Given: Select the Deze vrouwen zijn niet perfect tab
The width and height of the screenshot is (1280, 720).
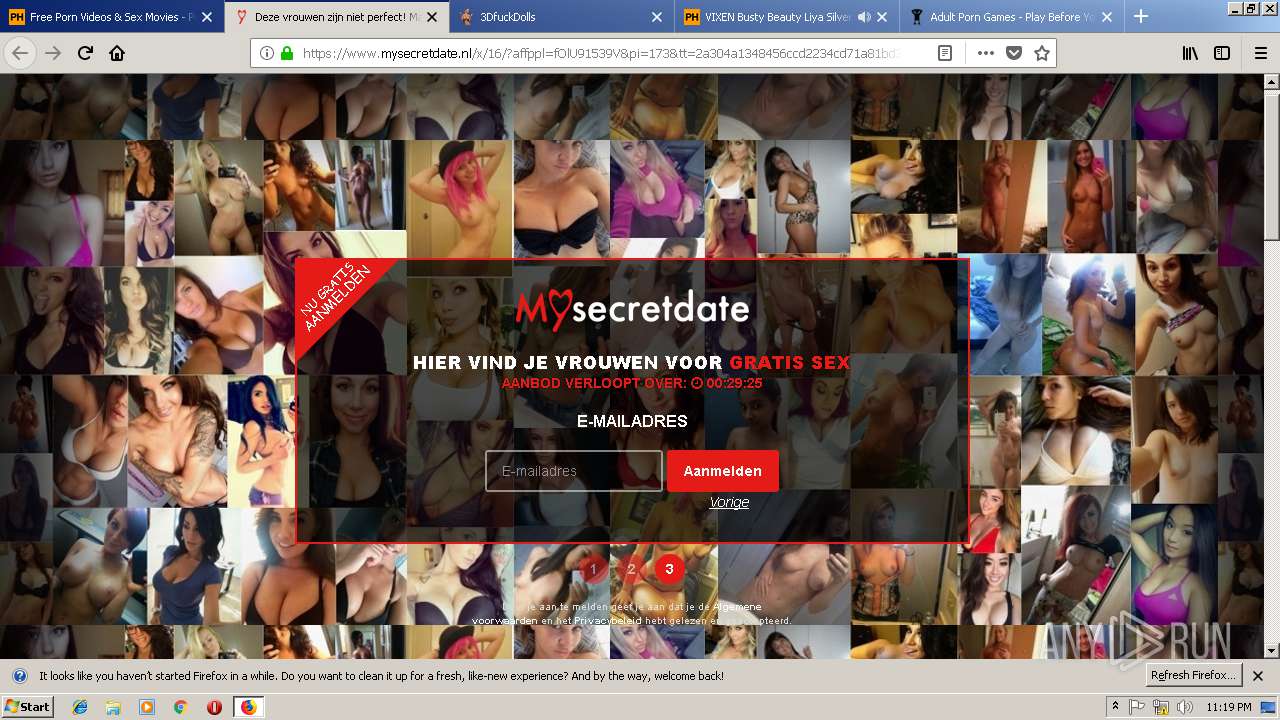Looking at the screenshot, I should tap(336, 17).
